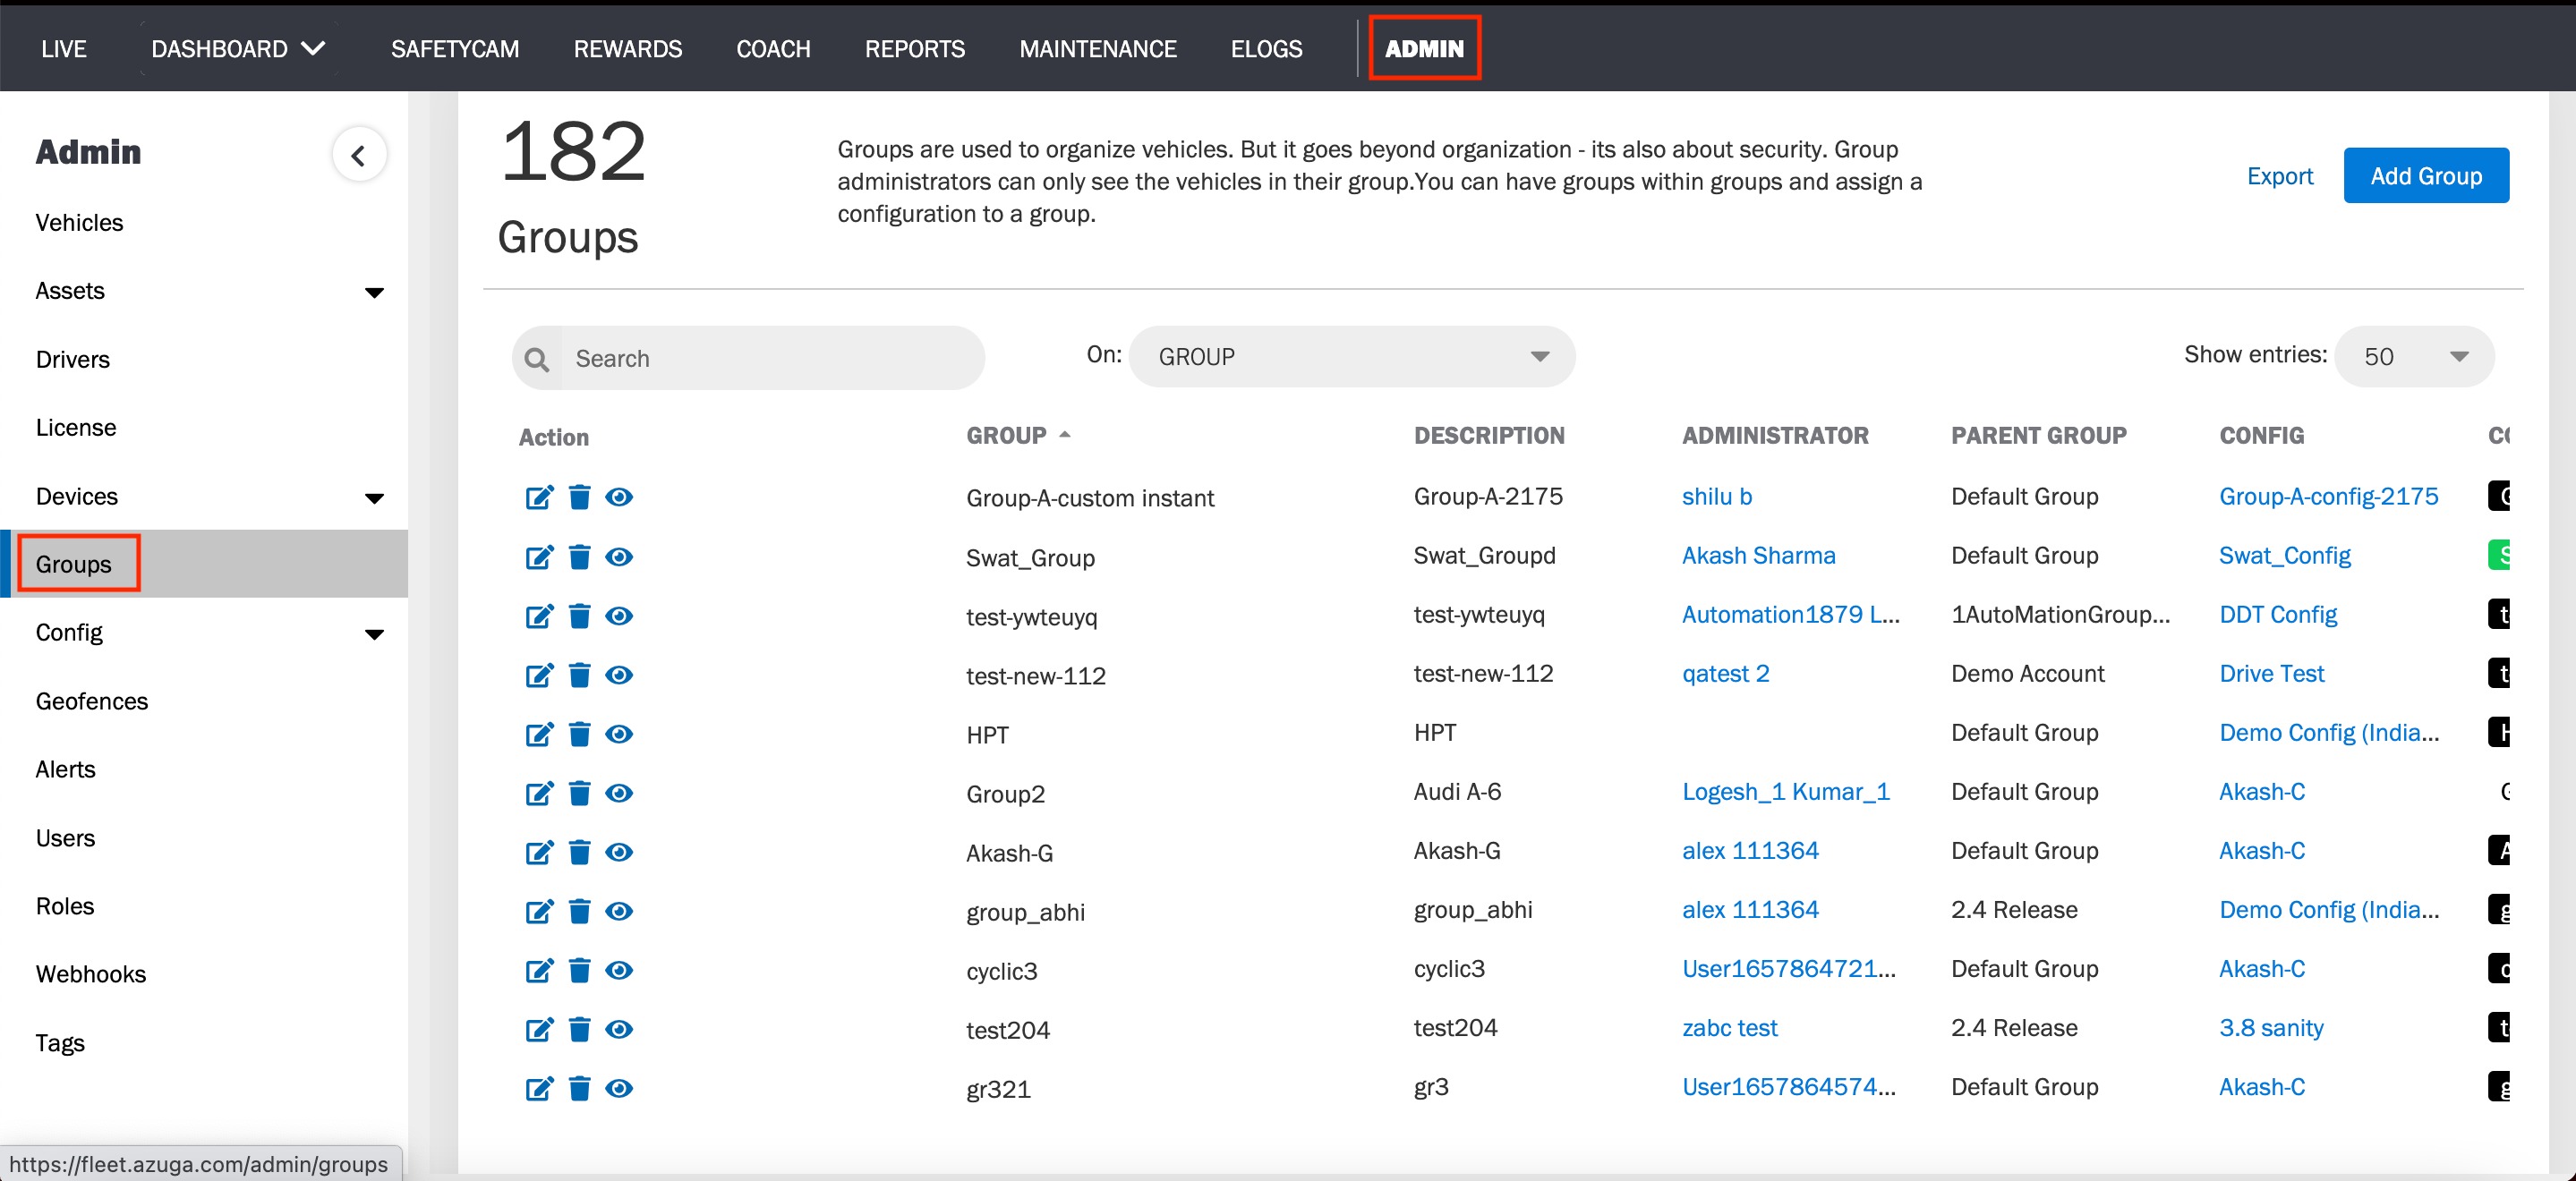Edit the Akash-G group
Screen dimensions: 2576x1181
[x=539, y=851]
